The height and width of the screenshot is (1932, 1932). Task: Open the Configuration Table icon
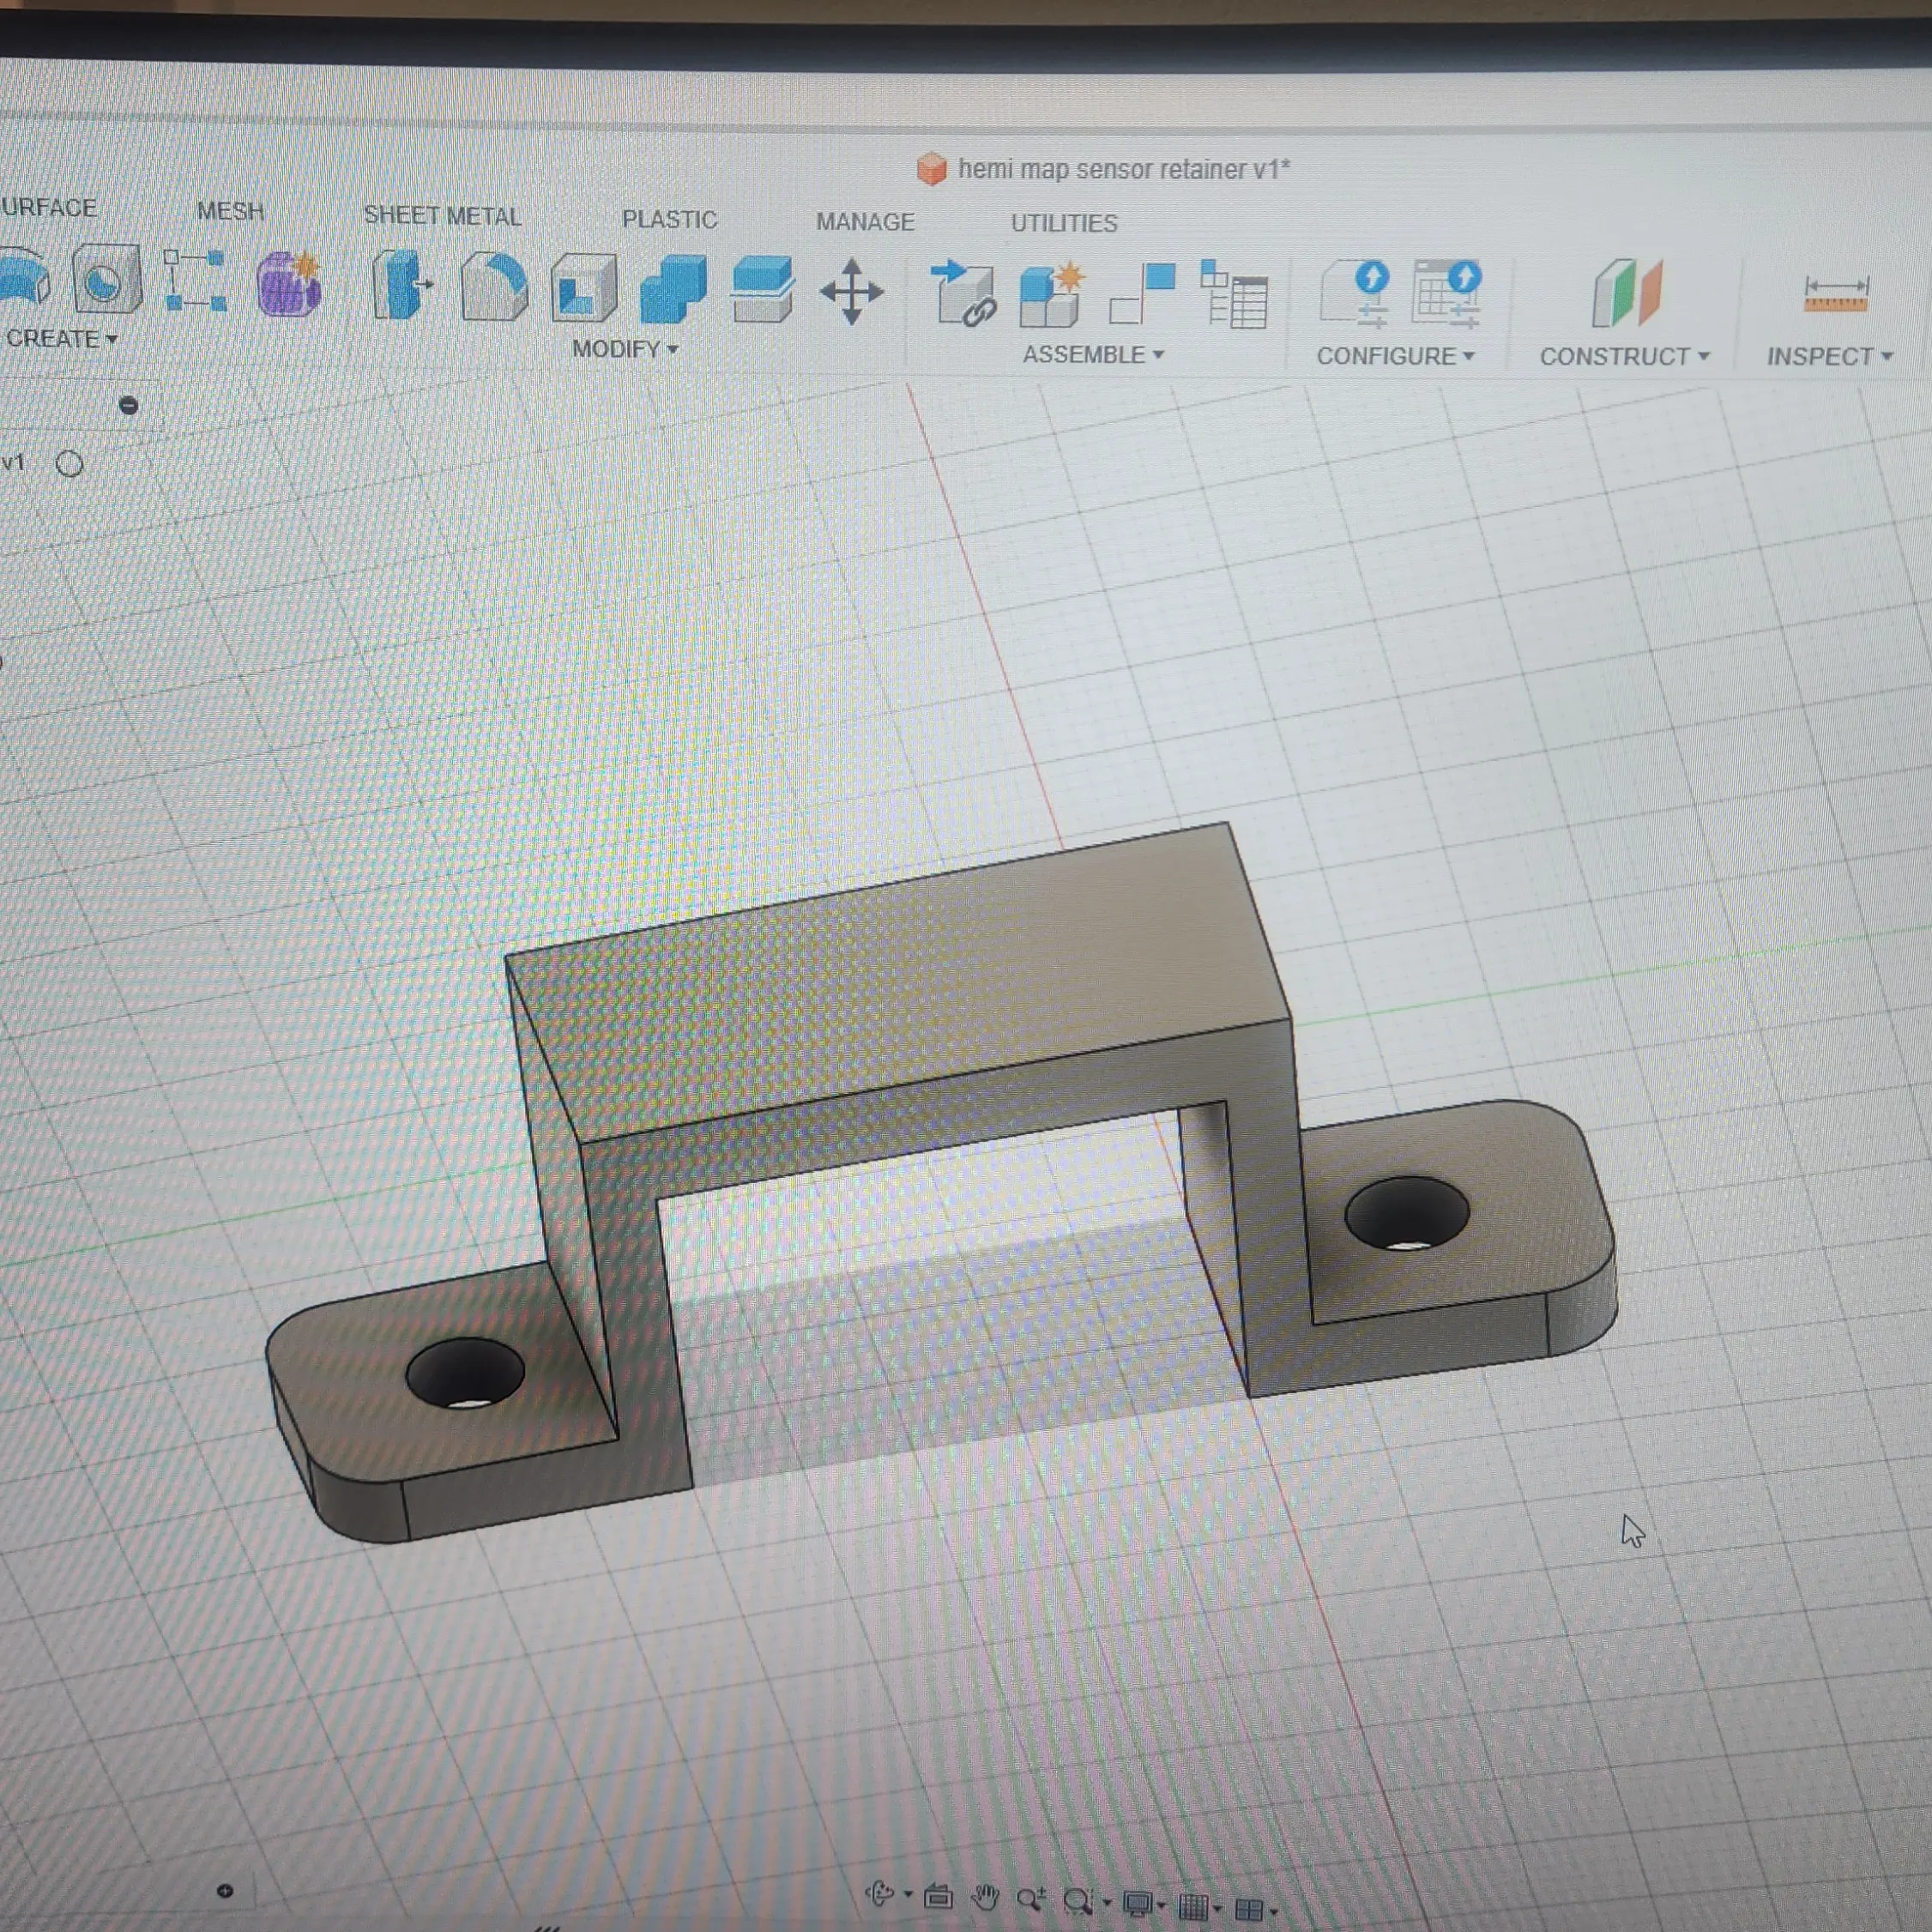[1447, 294]
